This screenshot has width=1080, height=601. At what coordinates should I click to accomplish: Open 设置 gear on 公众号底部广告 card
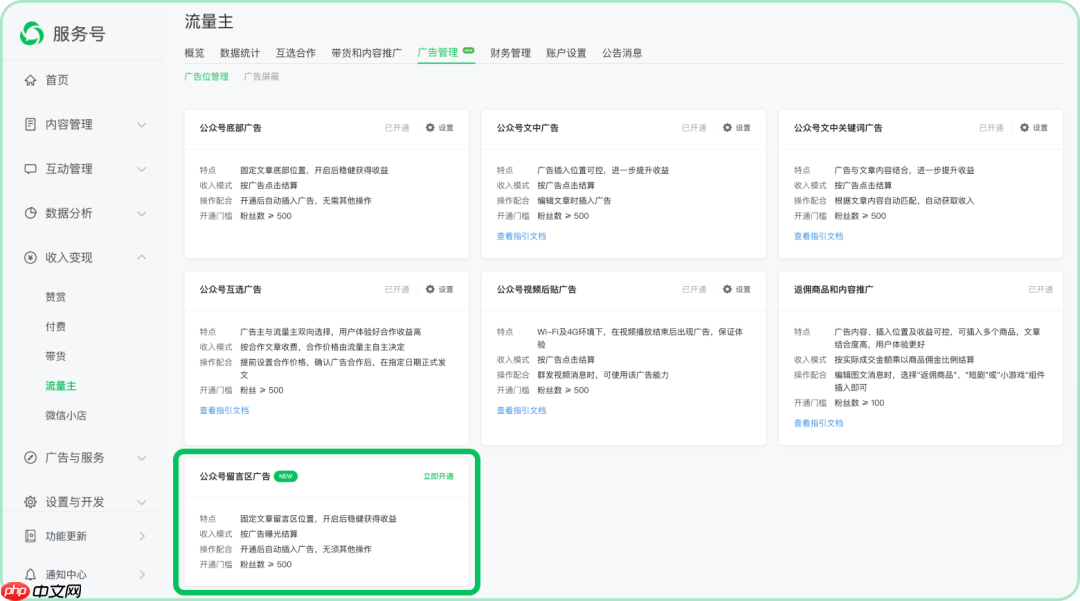point(429,127)
